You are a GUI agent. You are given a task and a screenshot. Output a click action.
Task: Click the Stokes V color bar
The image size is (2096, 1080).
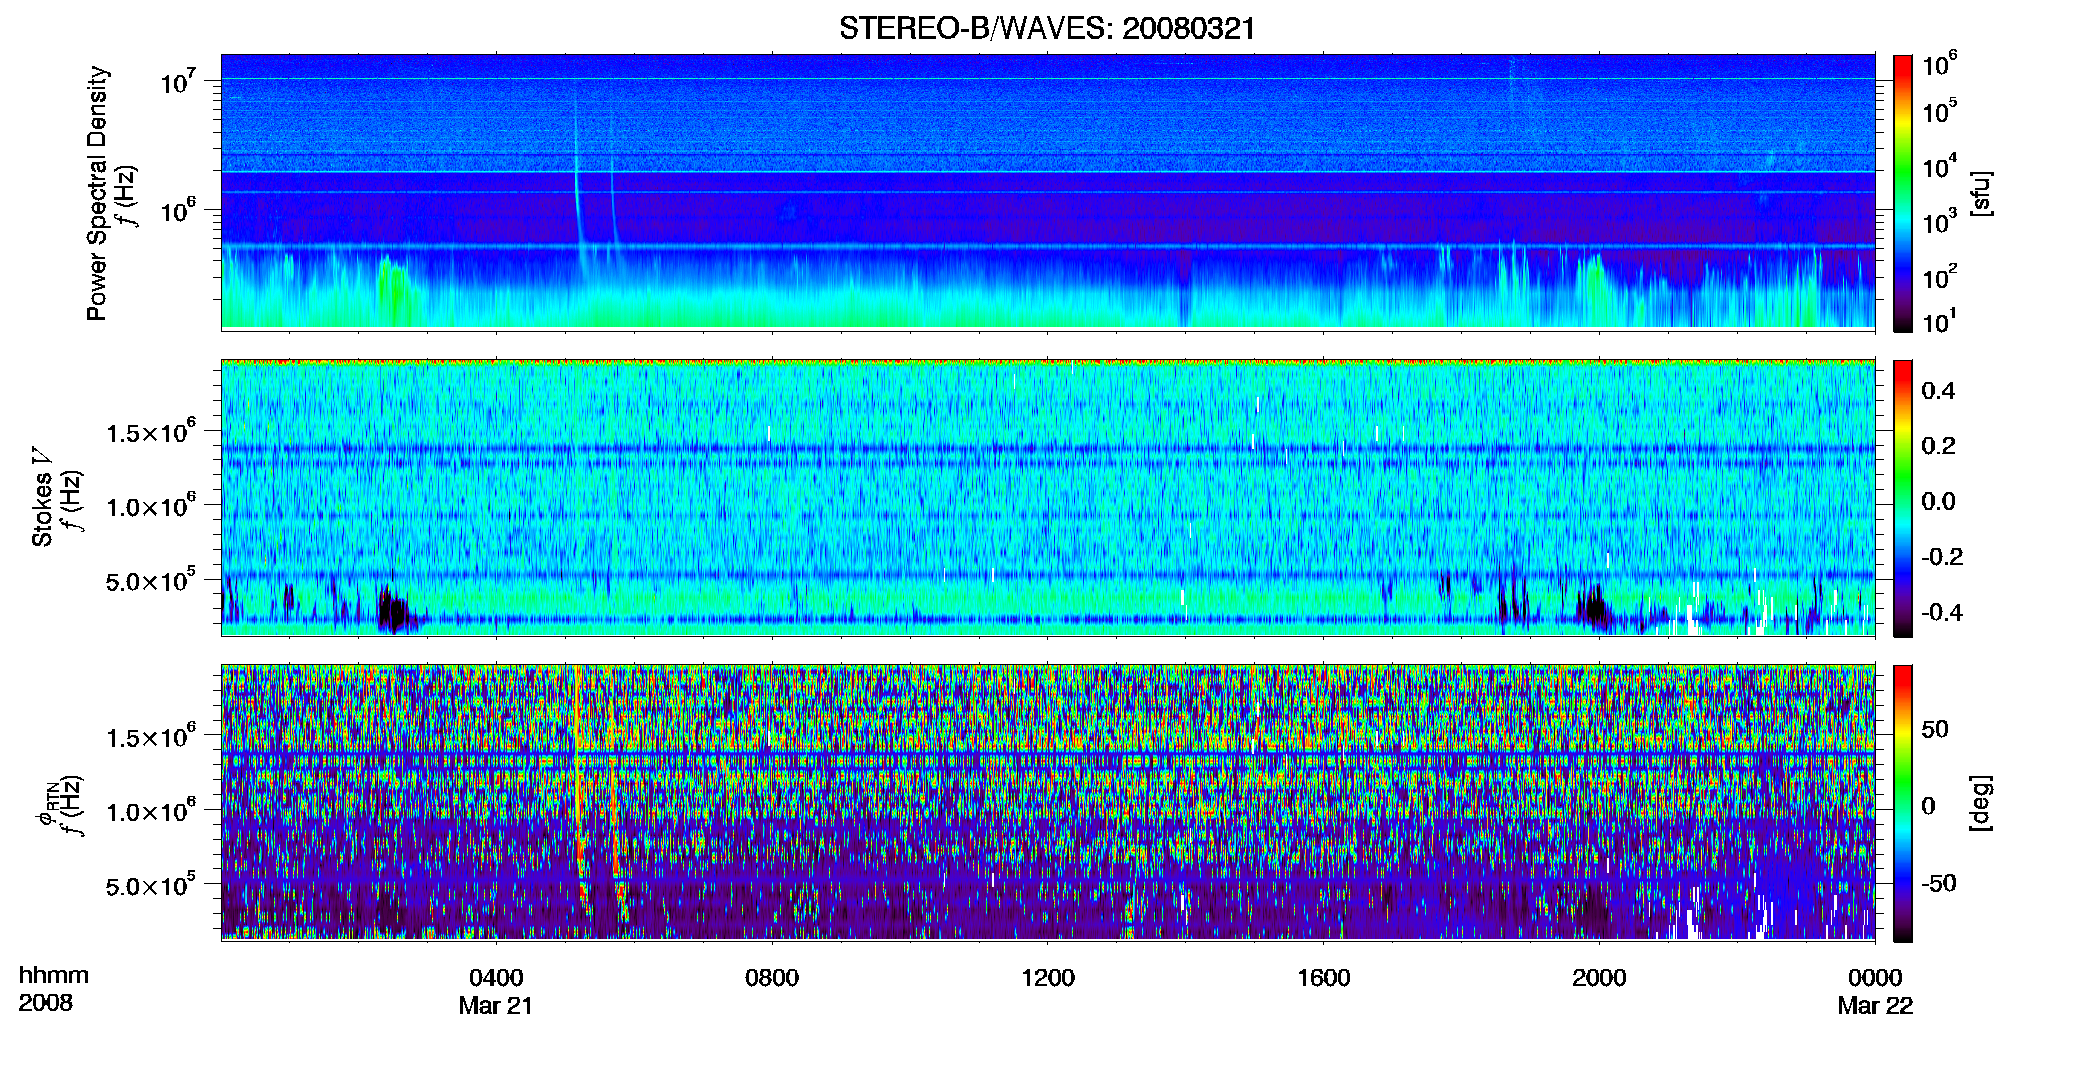[x=1903, y=498]
